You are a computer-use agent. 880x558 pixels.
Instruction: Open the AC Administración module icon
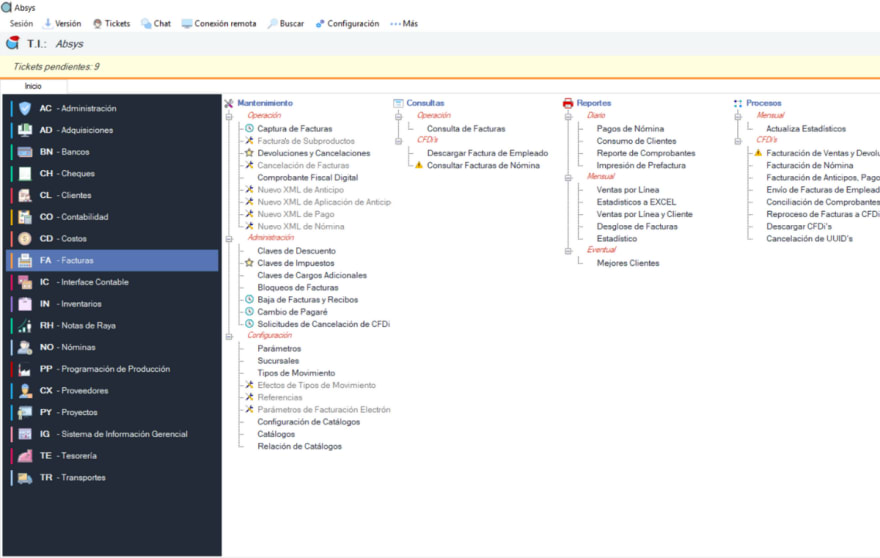click(25, 108)
